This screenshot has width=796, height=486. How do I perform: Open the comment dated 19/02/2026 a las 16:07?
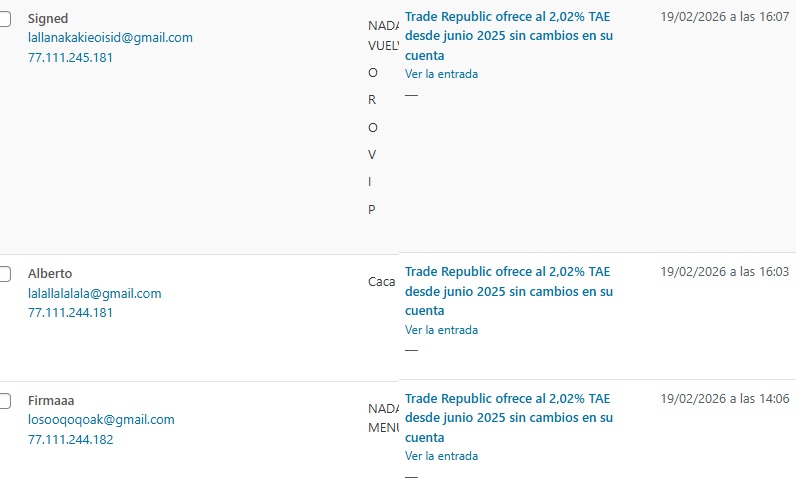[724, 17]
